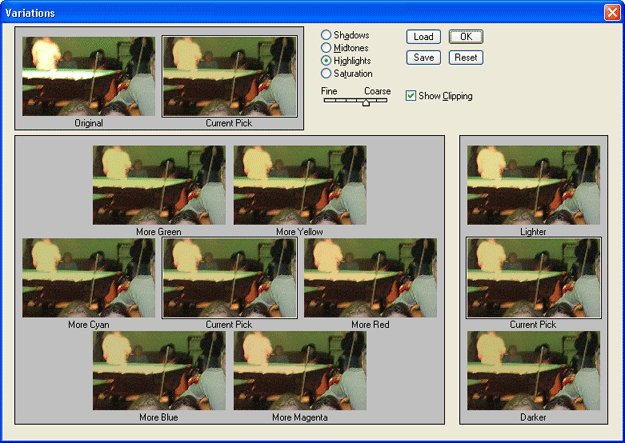Apply the More Blue variation thumbnail

click(x=159, y=370)
